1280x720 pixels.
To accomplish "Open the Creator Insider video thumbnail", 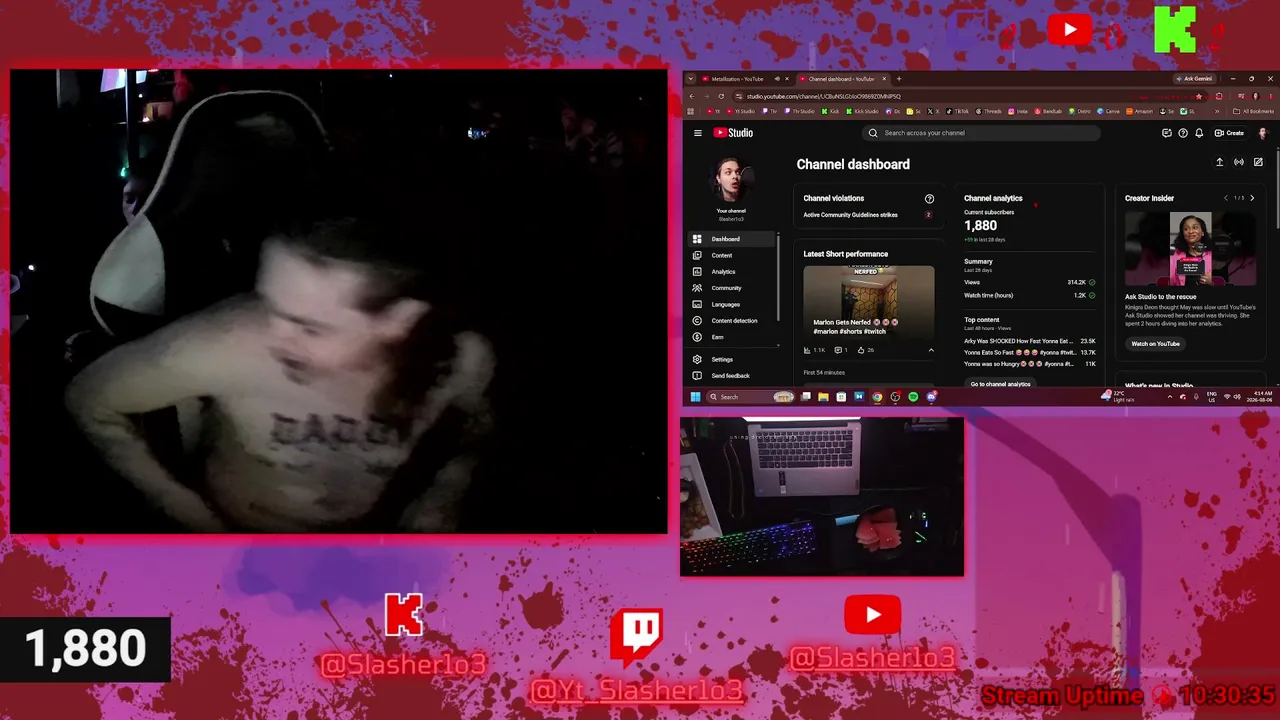I will pyautogui.click(x=1190, y=249).
